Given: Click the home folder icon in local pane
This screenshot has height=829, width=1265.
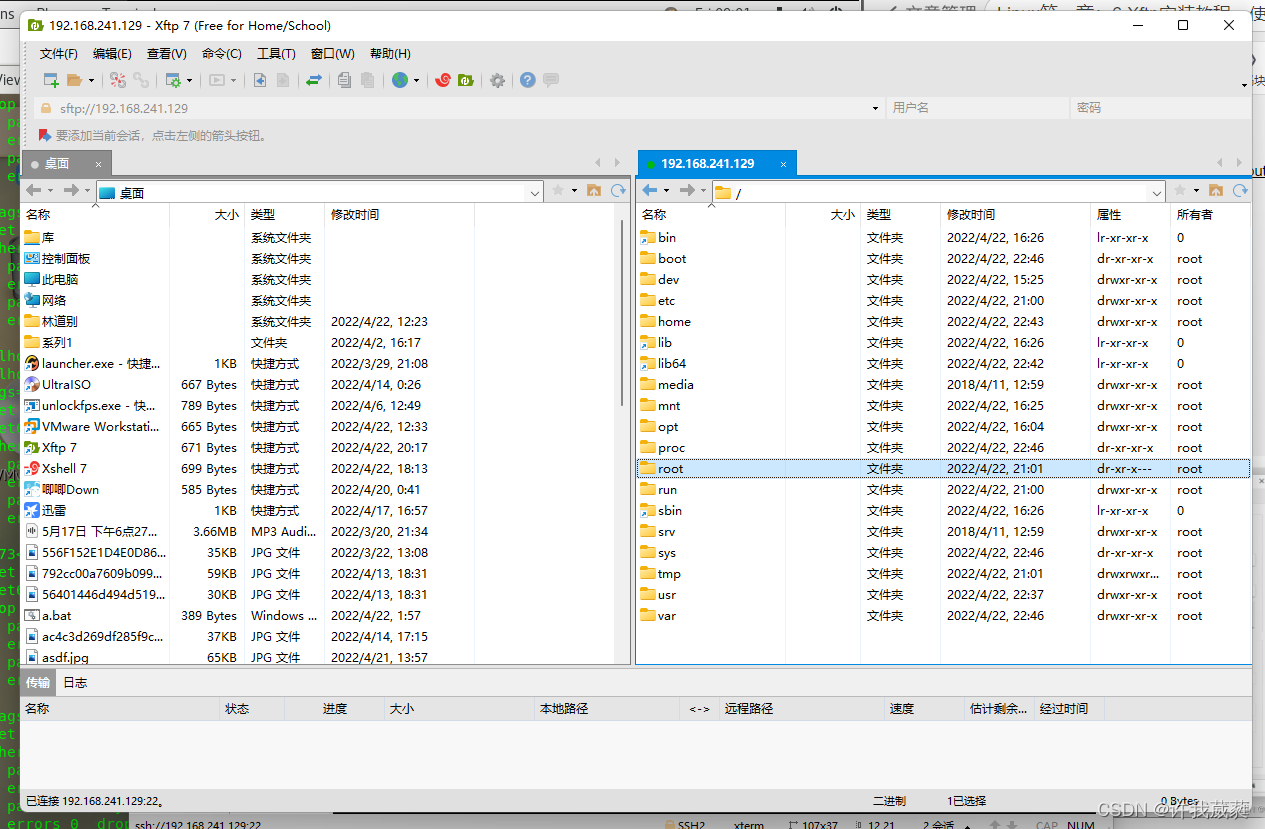Looking at the screenshot, I should [594, 190].
